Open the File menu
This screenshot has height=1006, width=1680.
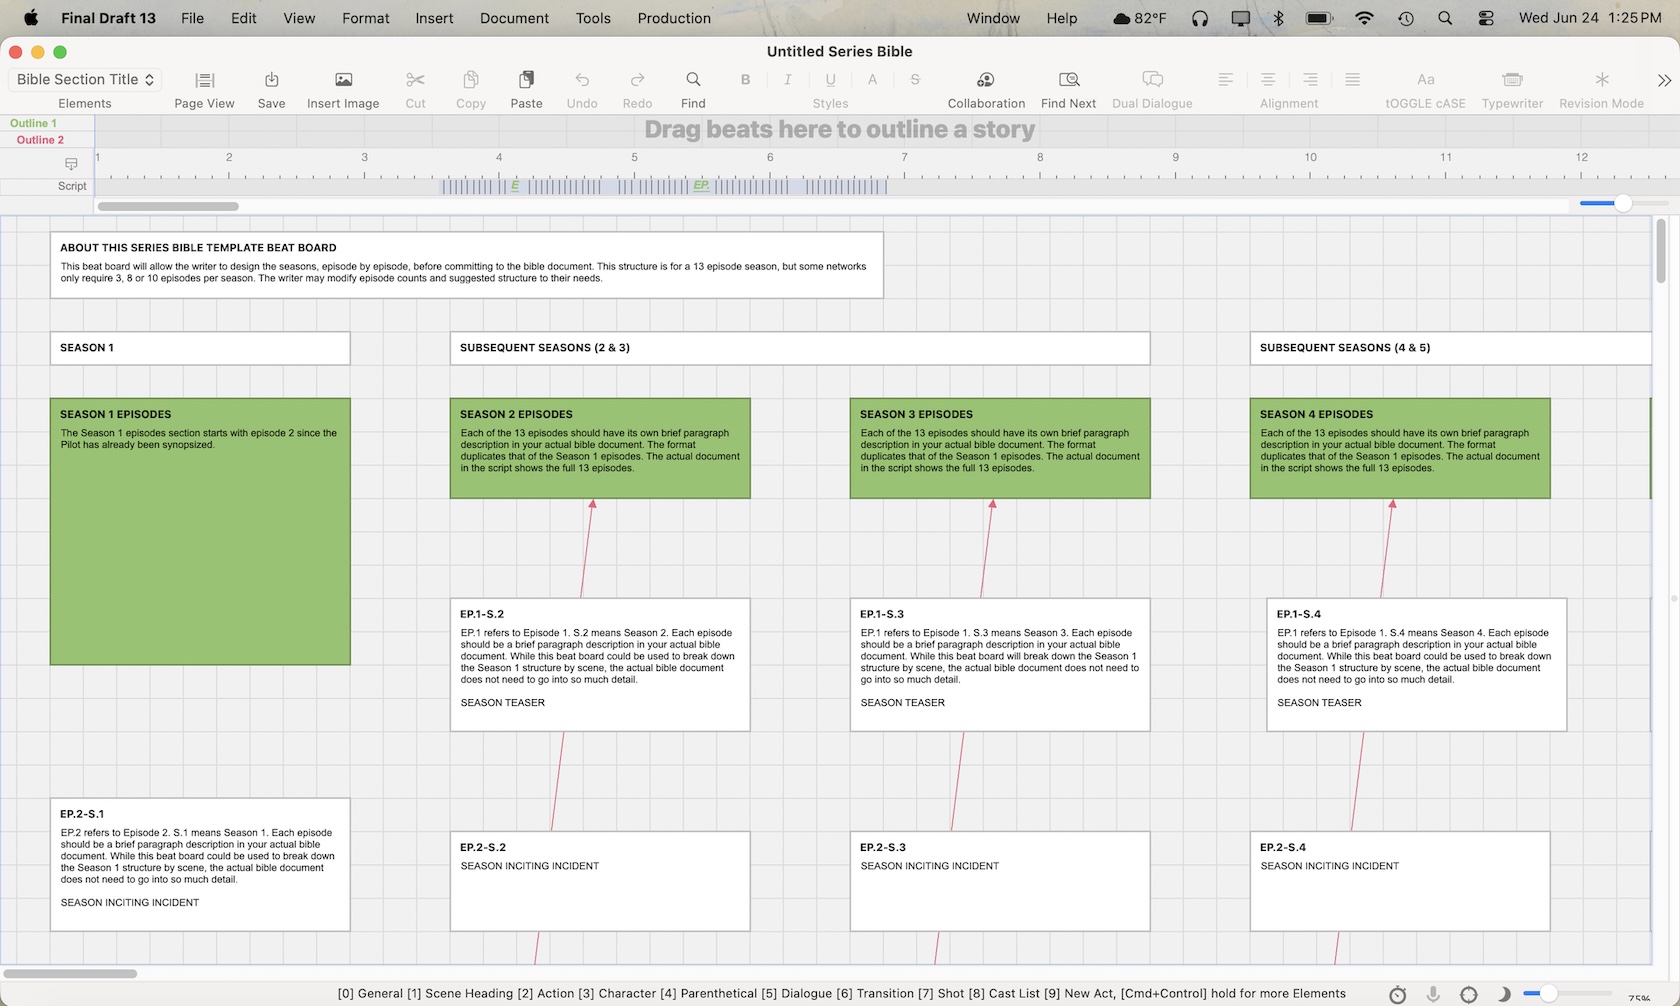click(x=192, y=18)
